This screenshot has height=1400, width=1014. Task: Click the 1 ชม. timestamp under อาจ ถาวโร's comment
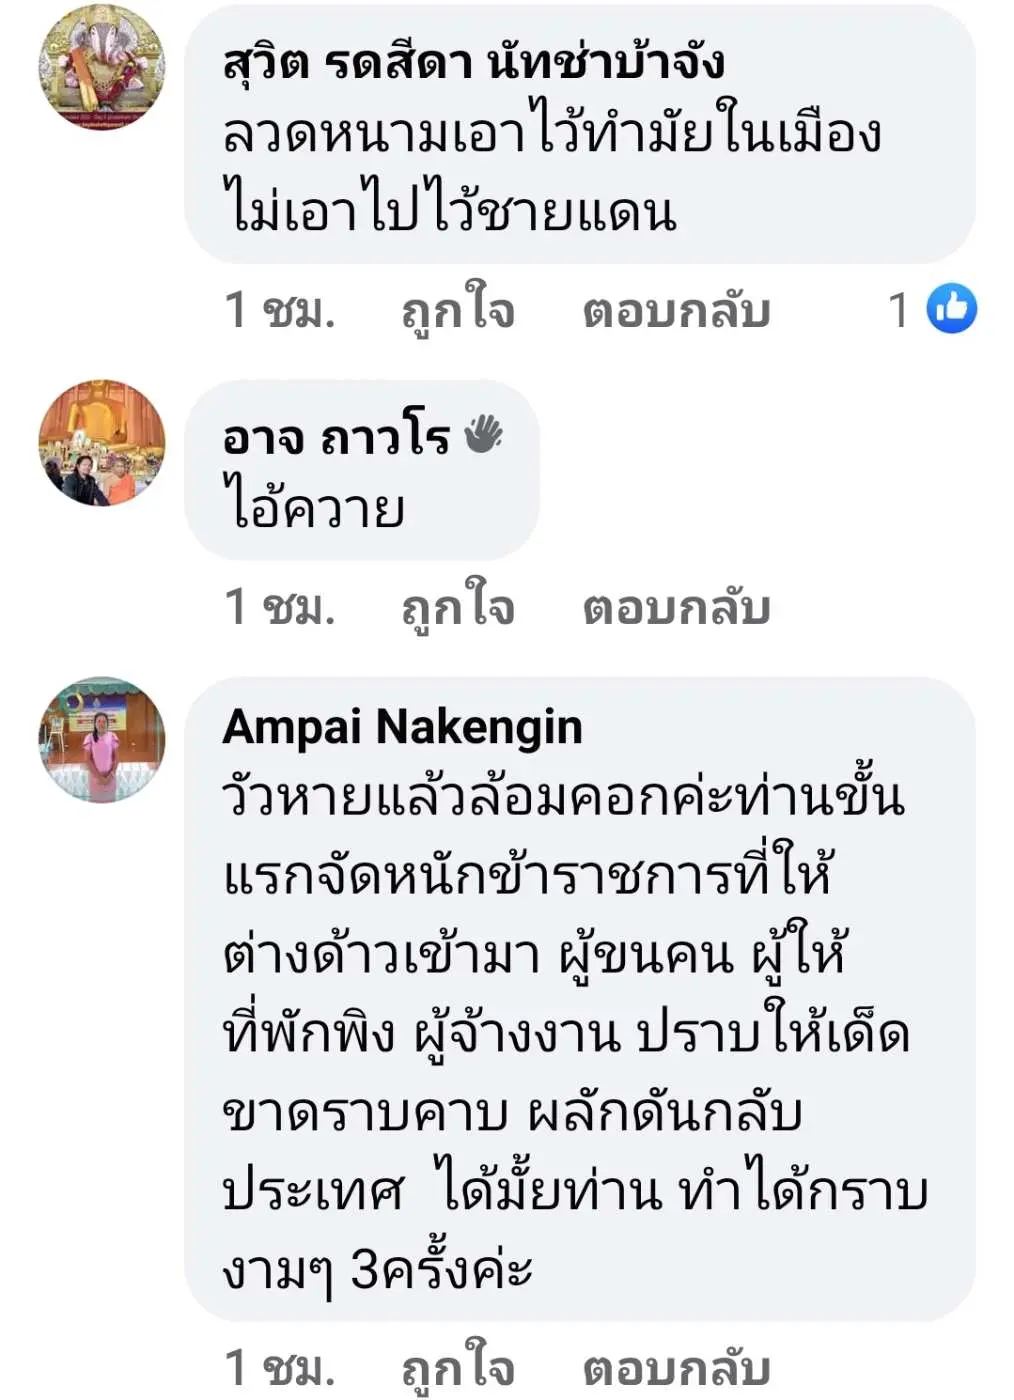point(280,607)
